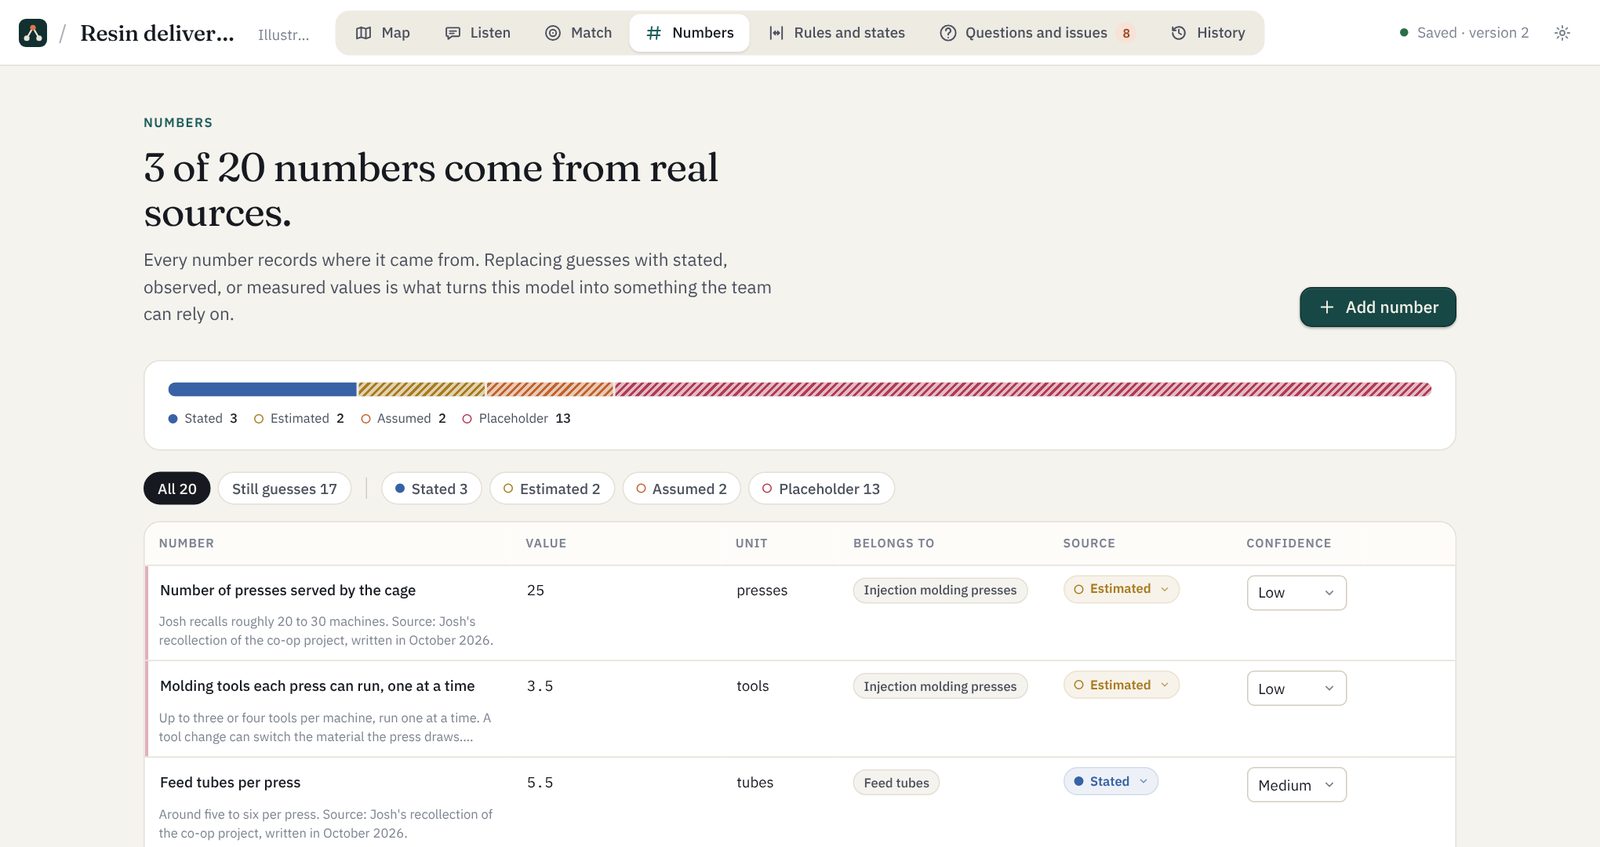This screenshot has height=847, width=1600.
Task: Open Estimated source dropdown for Molding tools row
Action: (x=1121, y=685)
